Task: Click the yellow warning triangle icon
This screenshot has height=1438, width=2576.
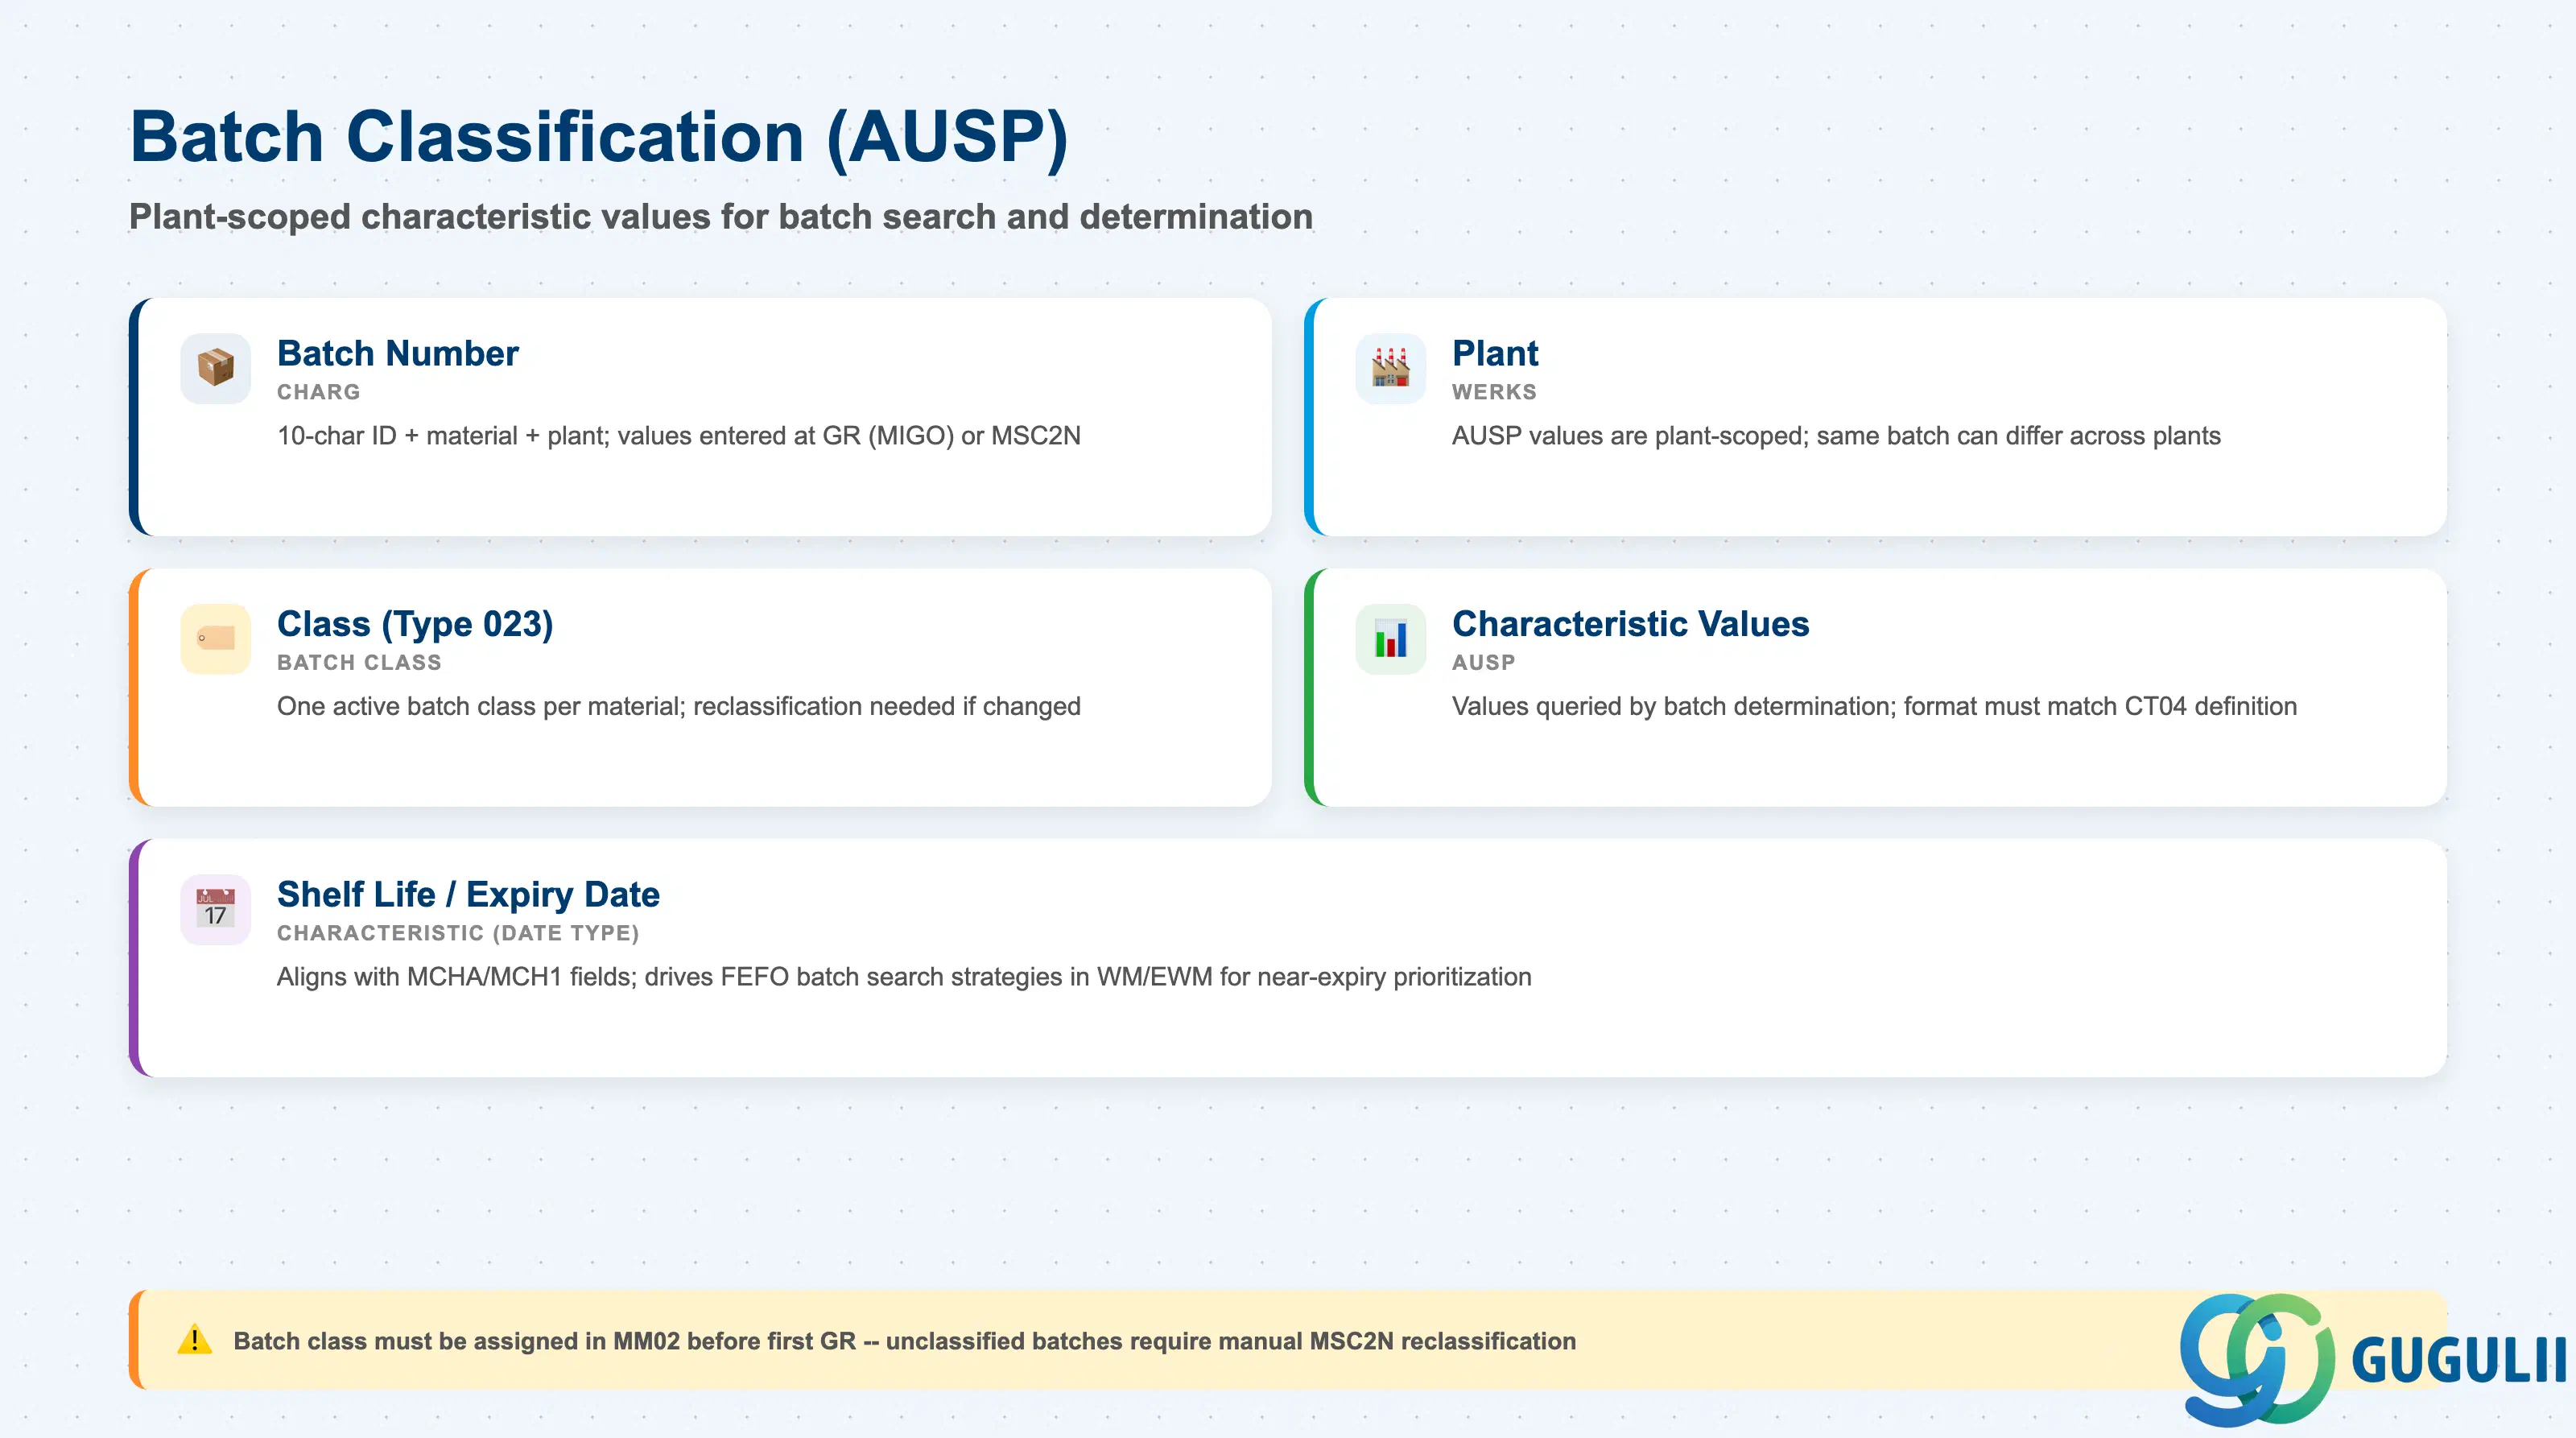Action: [x=194, y=1340]
